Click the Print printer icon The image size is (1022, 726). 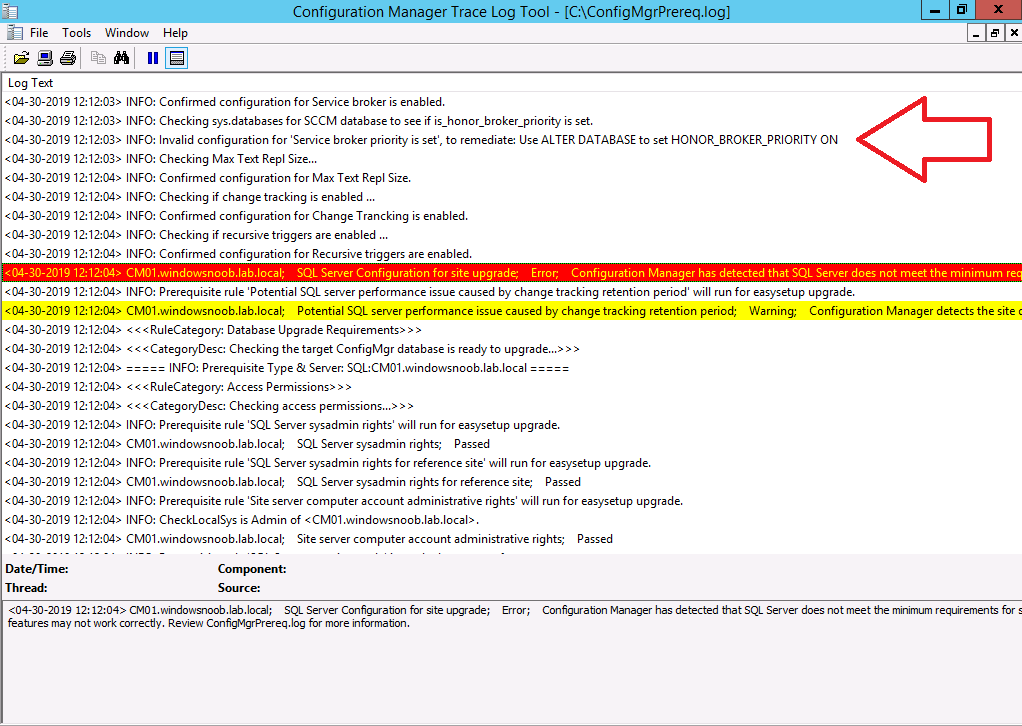pos(68,58)
